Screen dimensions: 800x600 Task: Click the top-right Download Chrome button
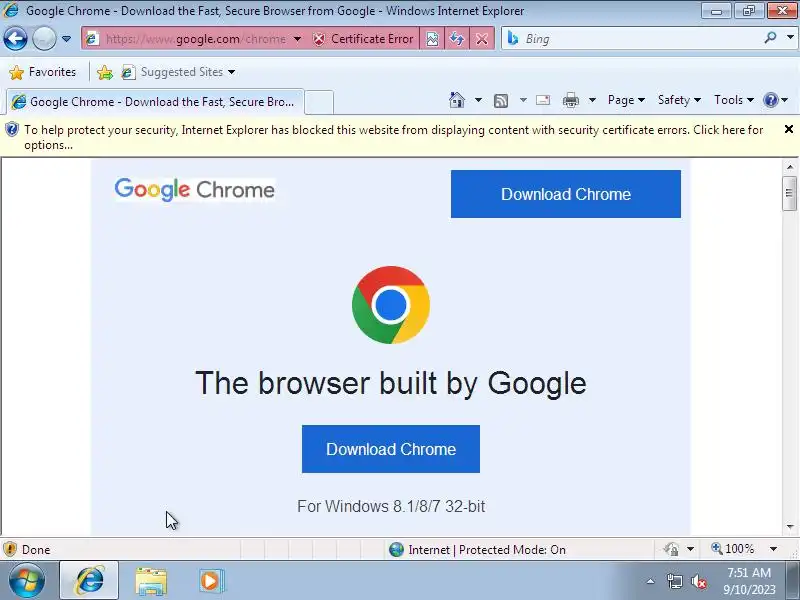pyautogui.click(x=565, y=194)
